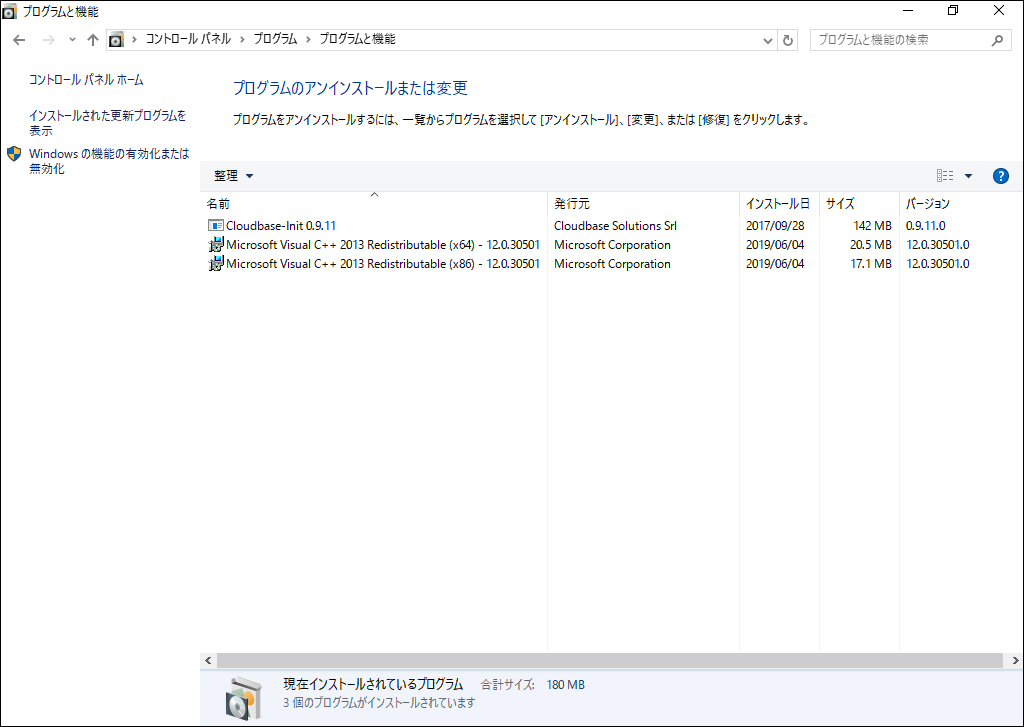Open recent locations dropdown arrow
Screen dimensions: 1024x727
tap(72, 40)
